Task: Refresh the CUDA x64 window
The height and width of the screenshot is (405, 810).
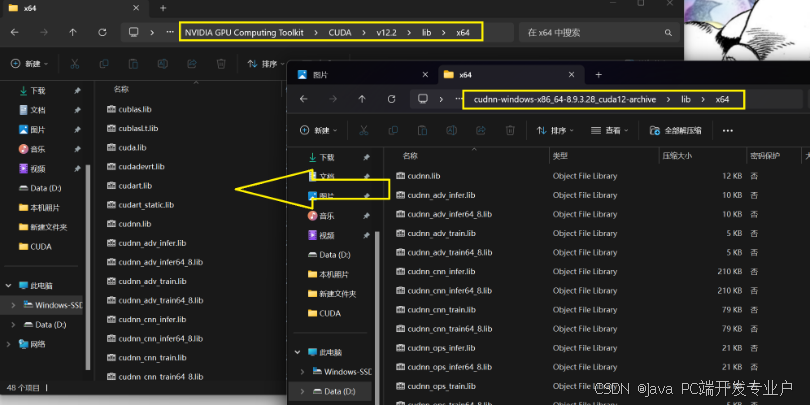Action: tap(102, 32)
